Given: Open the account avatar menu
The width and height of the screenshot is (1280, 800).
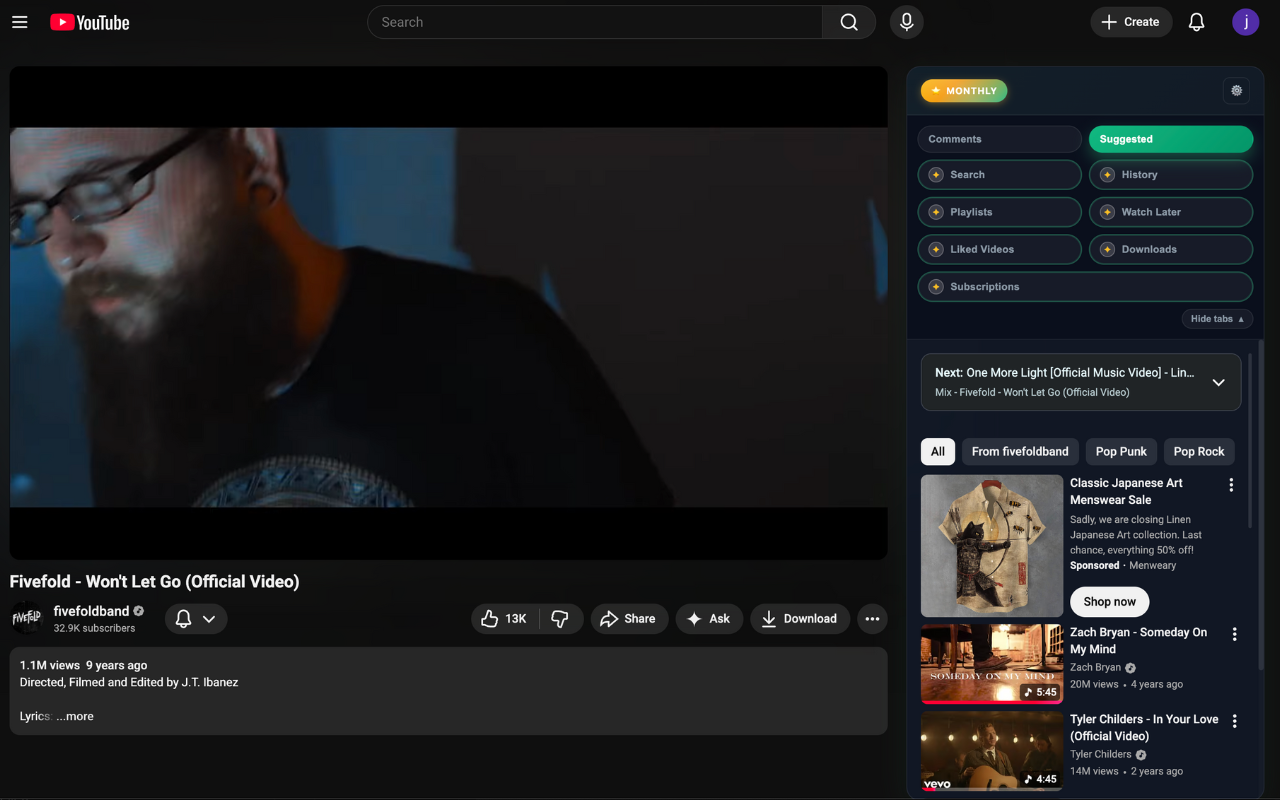Looking at the screenshot, I should pyautogui.click(x=1245, y=22).
